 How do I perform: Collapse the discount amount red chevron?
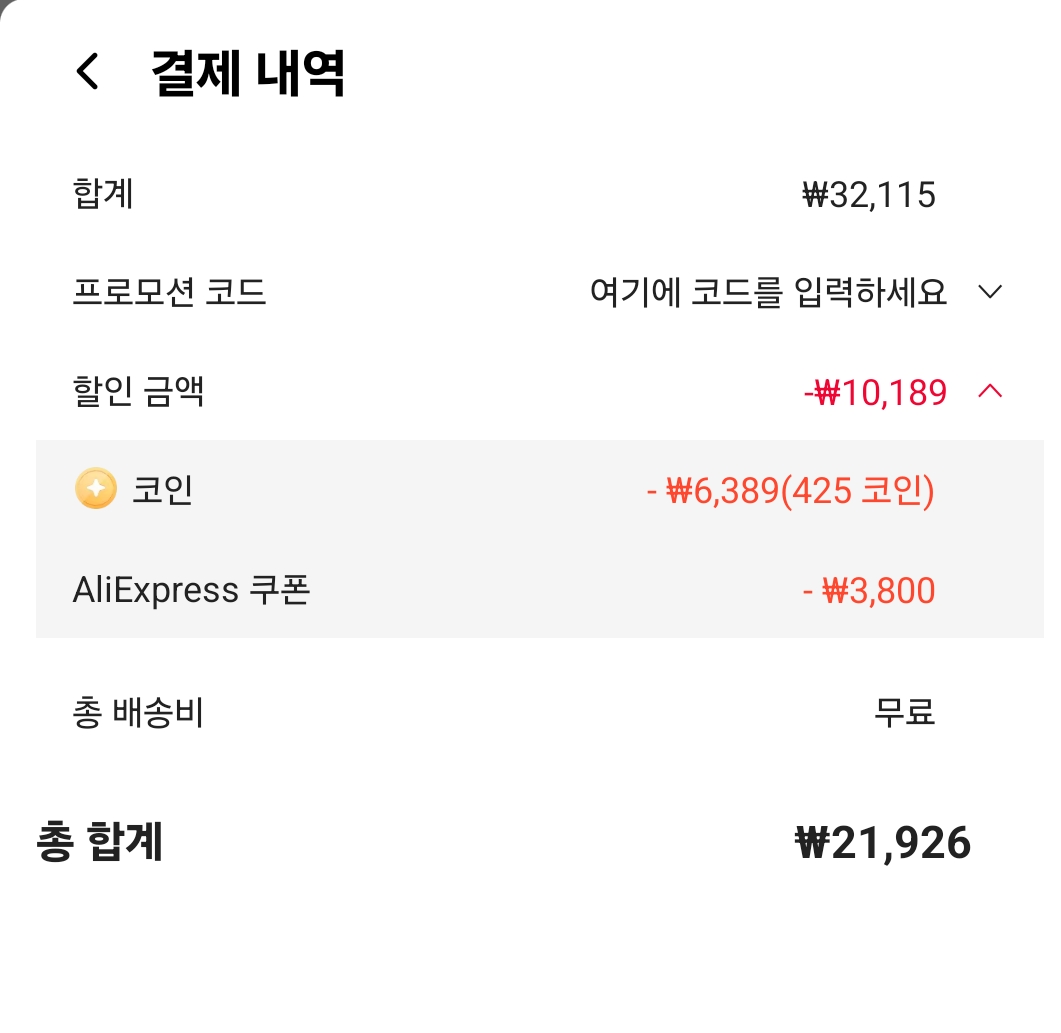(990, 391)
